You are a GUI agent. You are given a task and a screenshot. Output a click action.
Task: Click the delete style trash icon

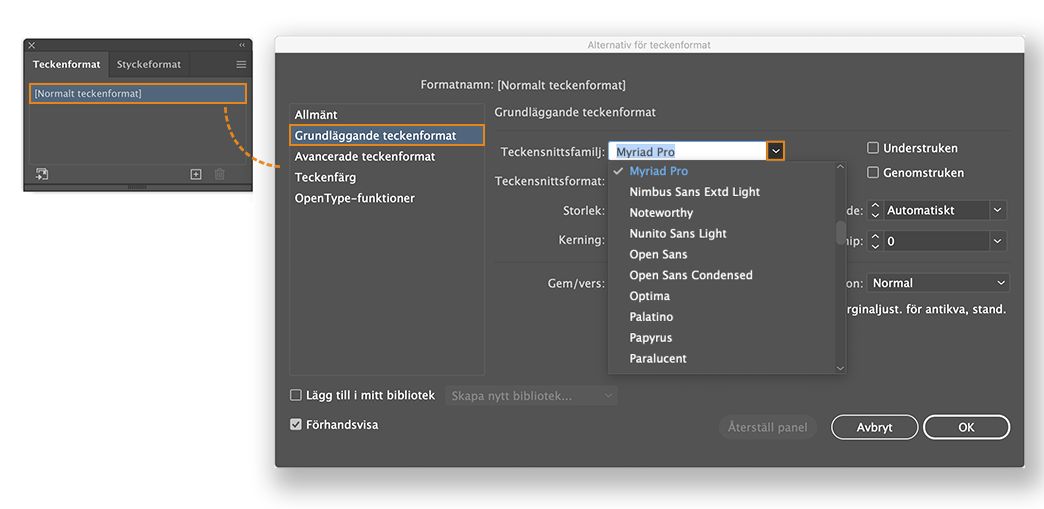[x=220, y=174]
